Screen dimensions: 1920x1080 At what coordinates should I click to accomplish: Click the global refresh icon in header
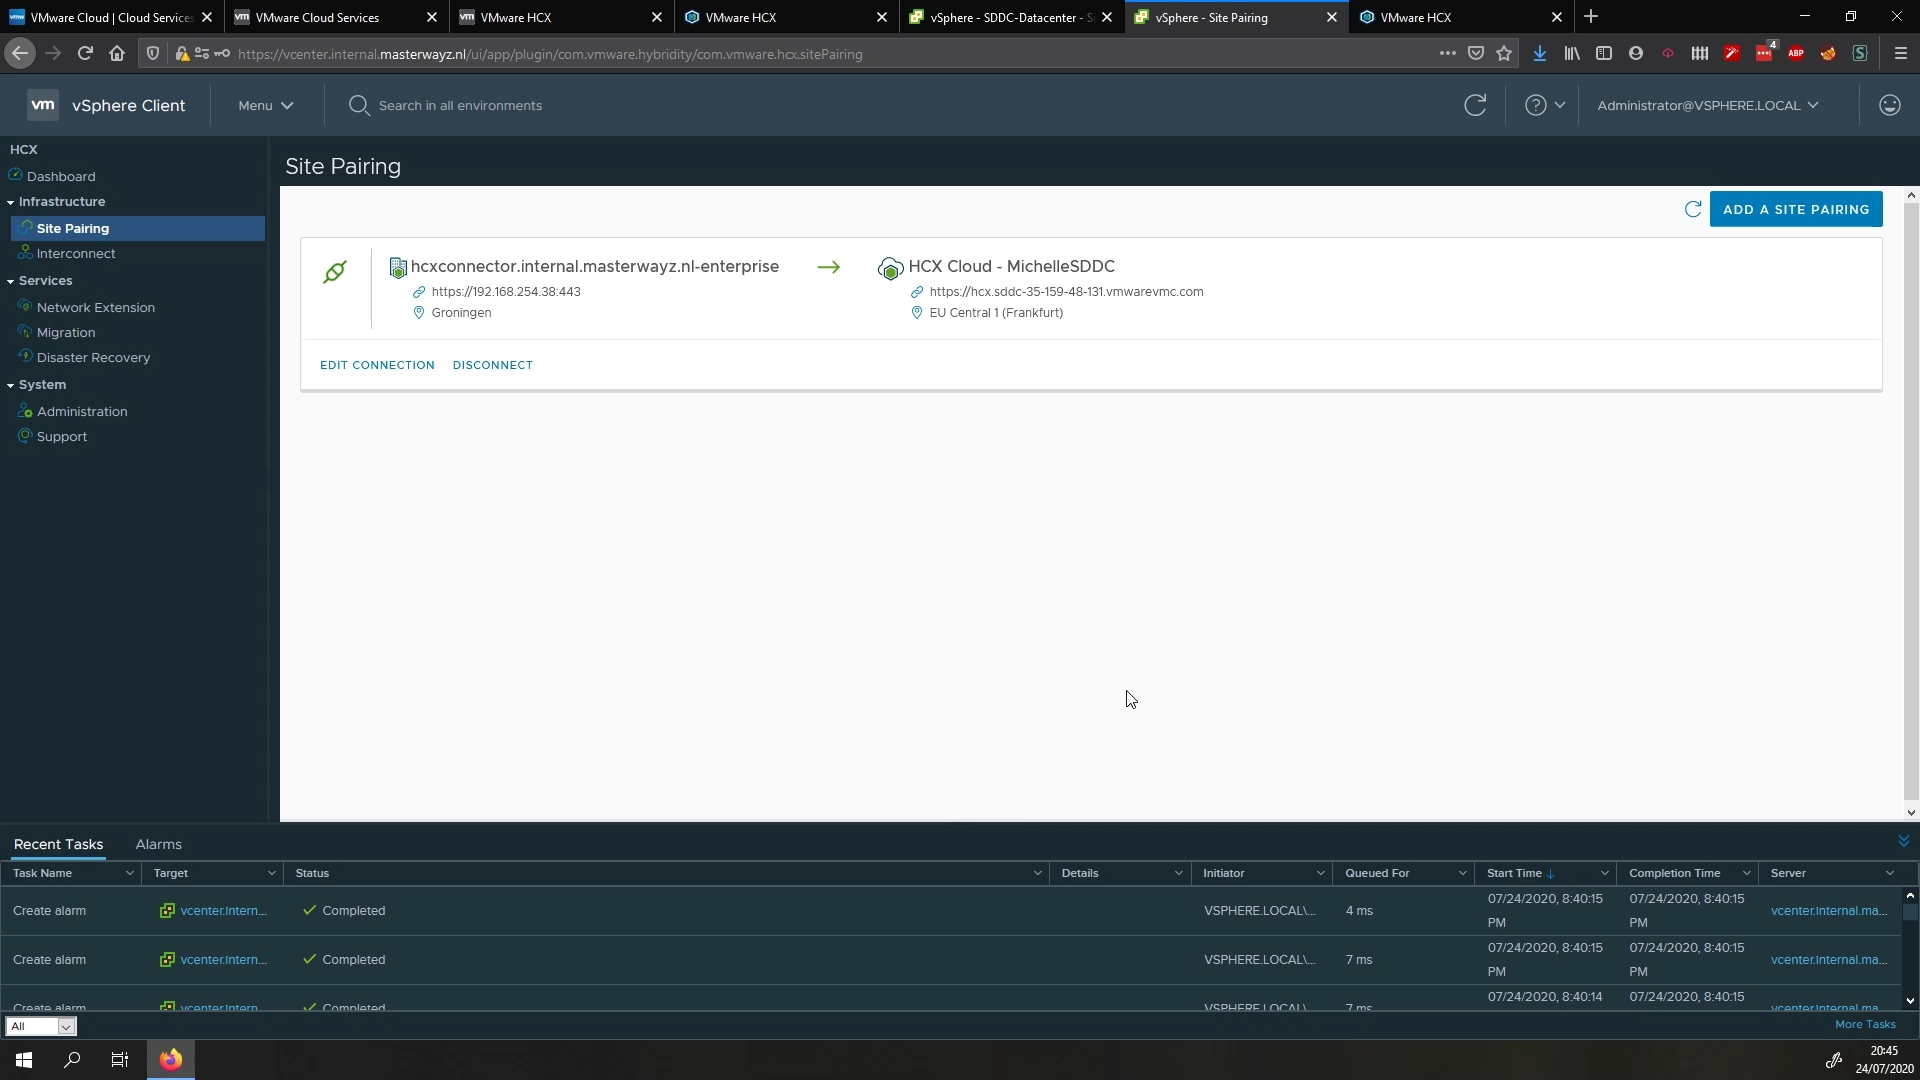(x=1475, y=105)
